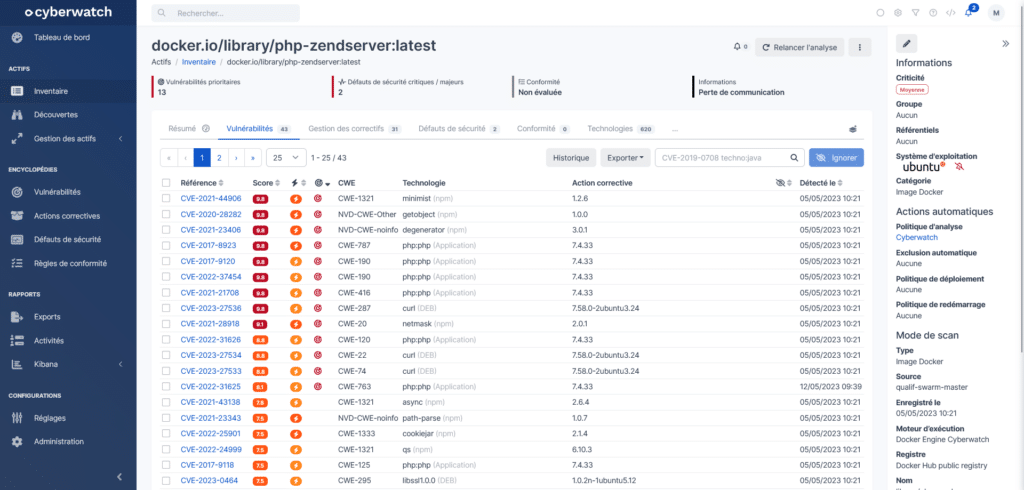Open the ellipsis more tabs item
The image size is (1024, 490).
click(x=675, y=129)
